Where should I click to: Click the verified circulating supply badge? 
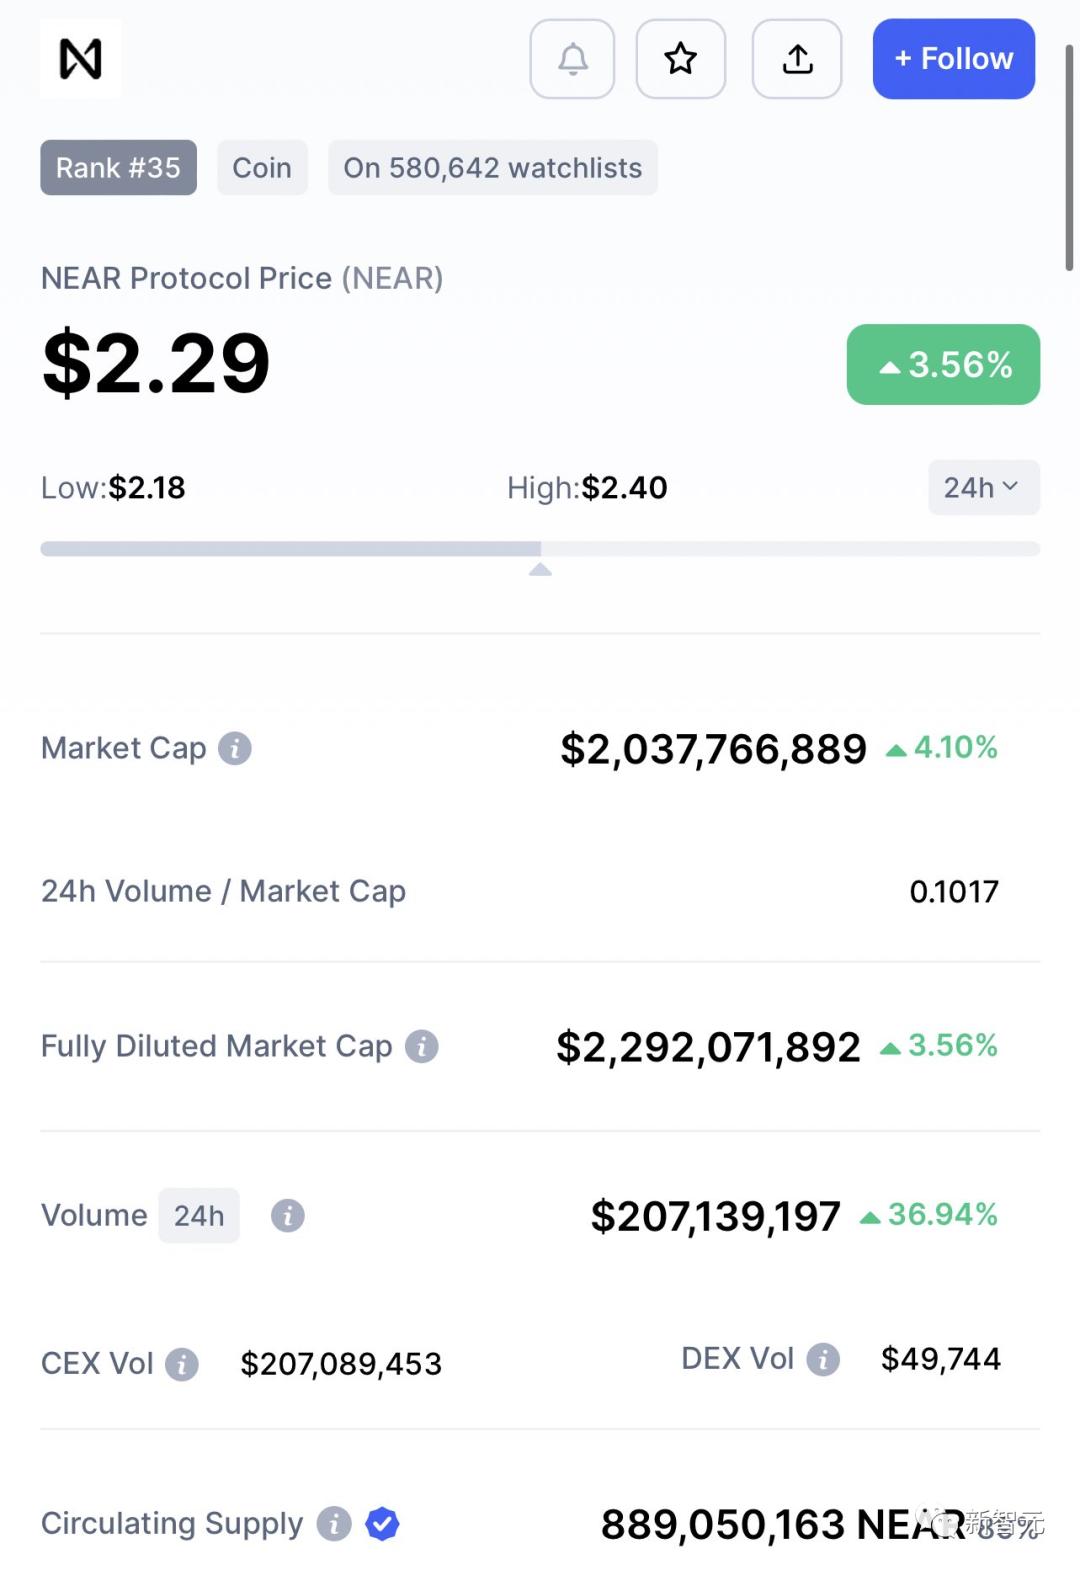[x=382, y=1524]
